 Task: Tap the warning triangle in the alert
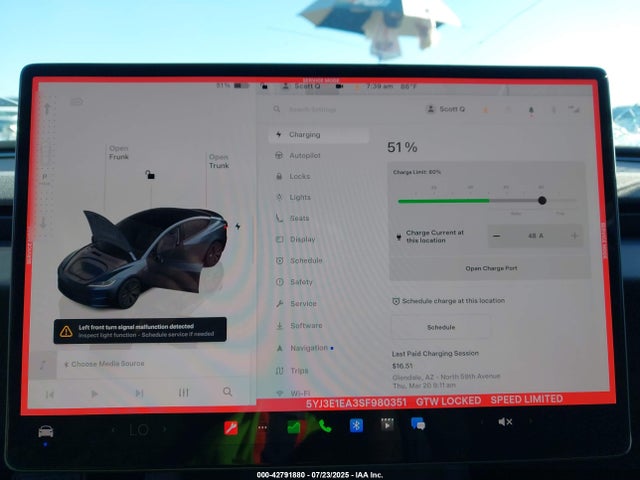pos(66,331)
